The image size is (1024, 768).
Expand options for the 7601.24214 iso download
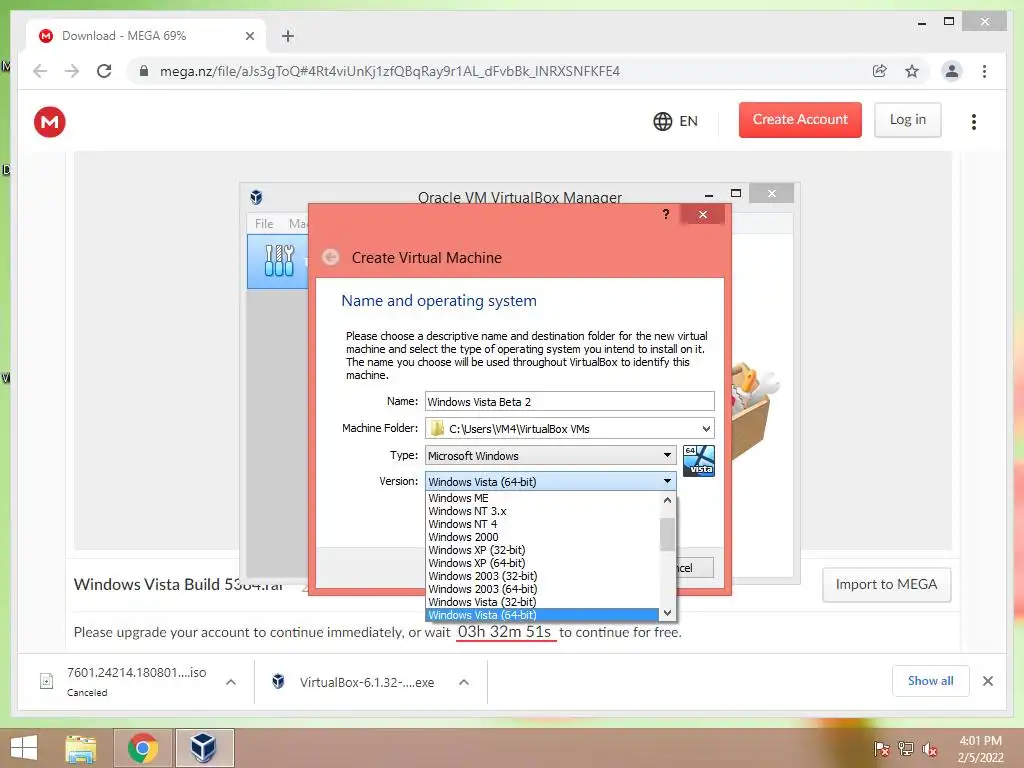point(231,682)
